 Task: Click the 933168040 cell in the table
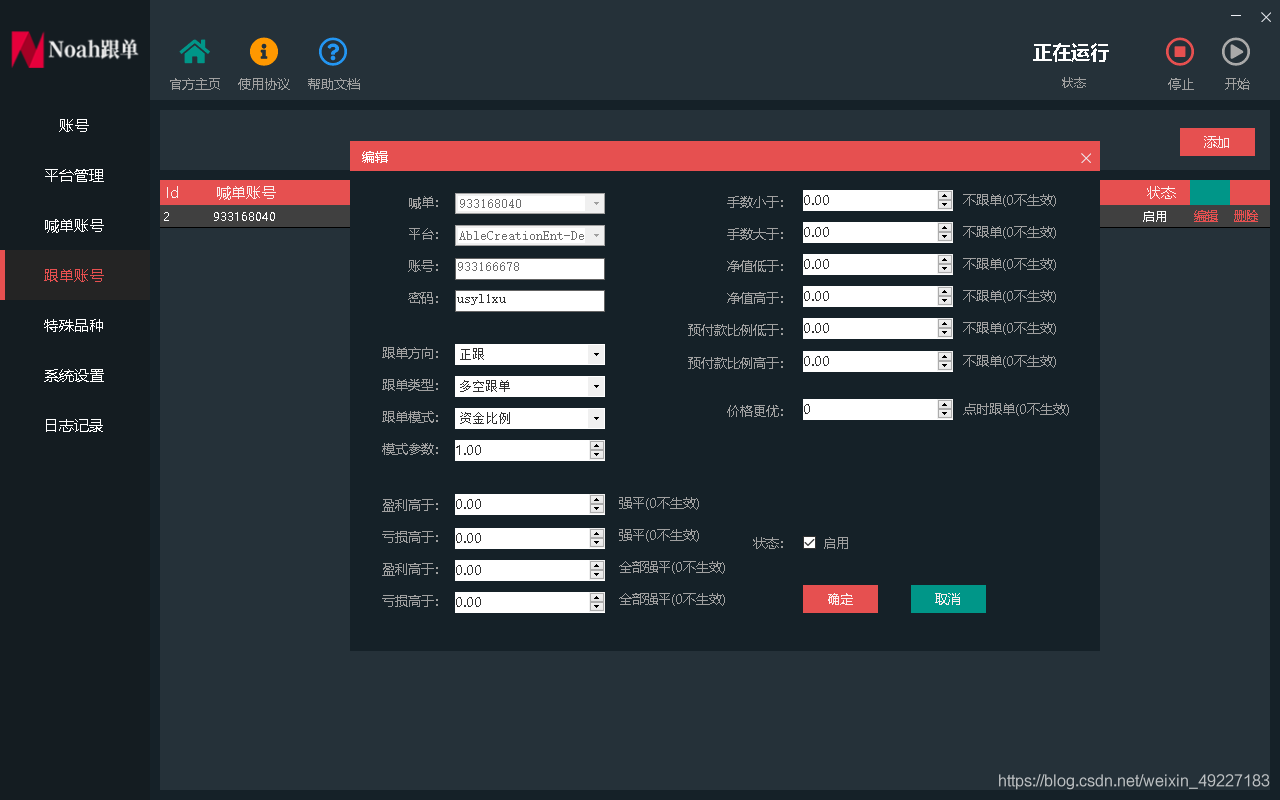[x=244, y=216]
